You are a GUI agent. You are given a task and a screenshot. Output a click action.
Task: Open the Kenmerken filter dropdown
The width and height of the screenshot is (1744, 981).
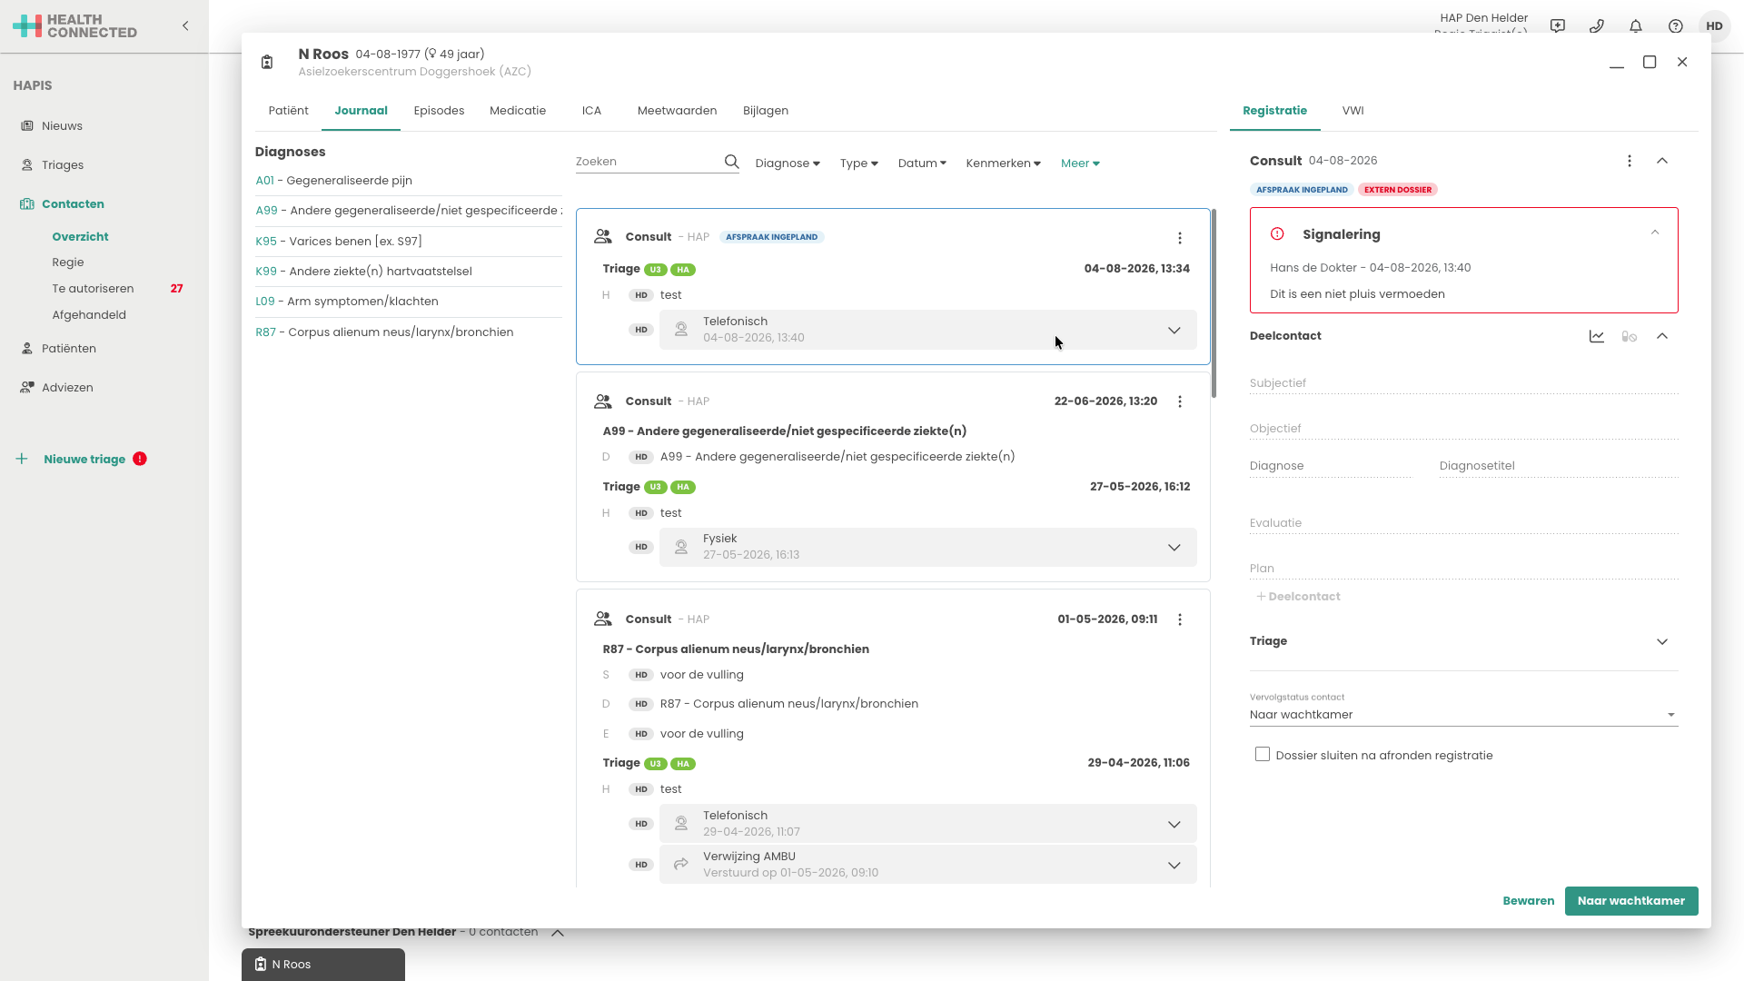pyautogui.click(x=1003, y=163)
